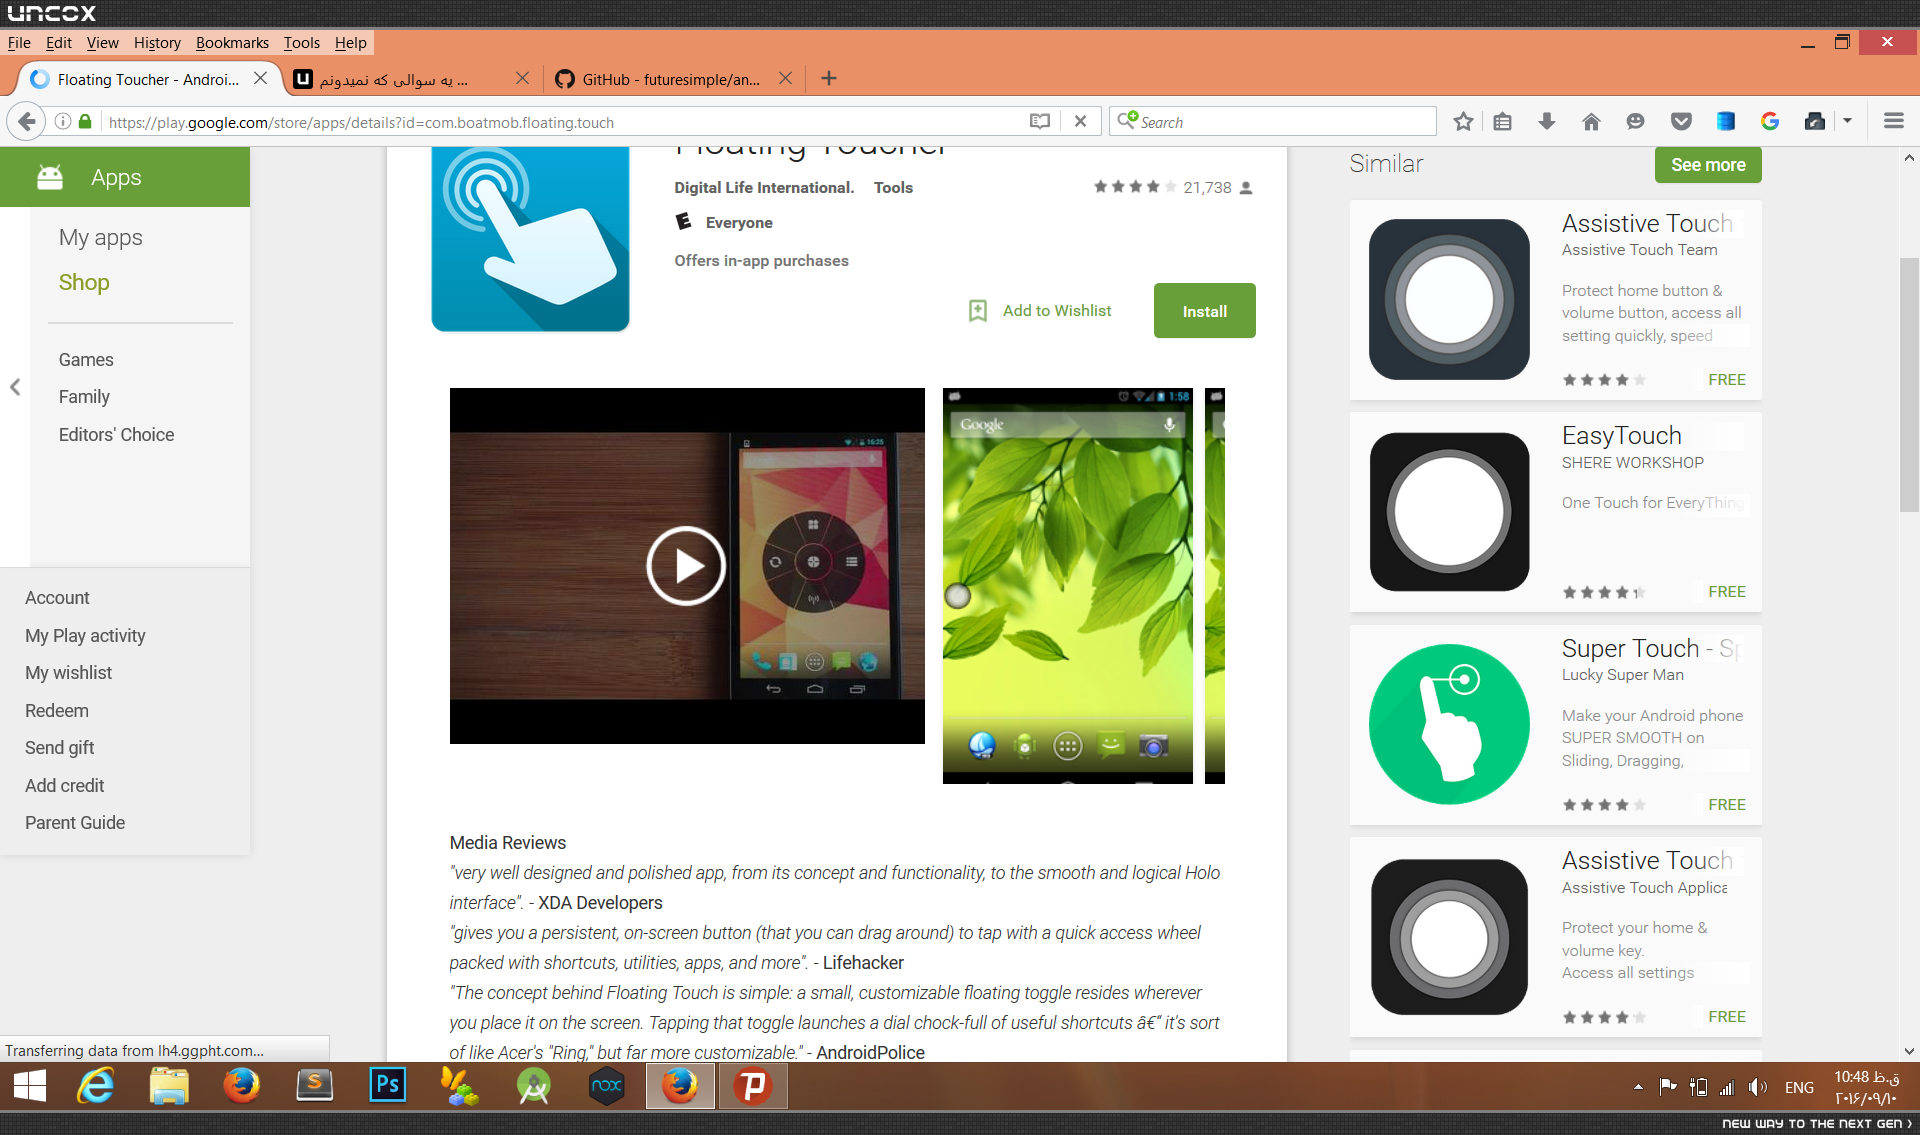Open the View menu
This screenshot has height=1135, width=1920.
click(102, 42)
